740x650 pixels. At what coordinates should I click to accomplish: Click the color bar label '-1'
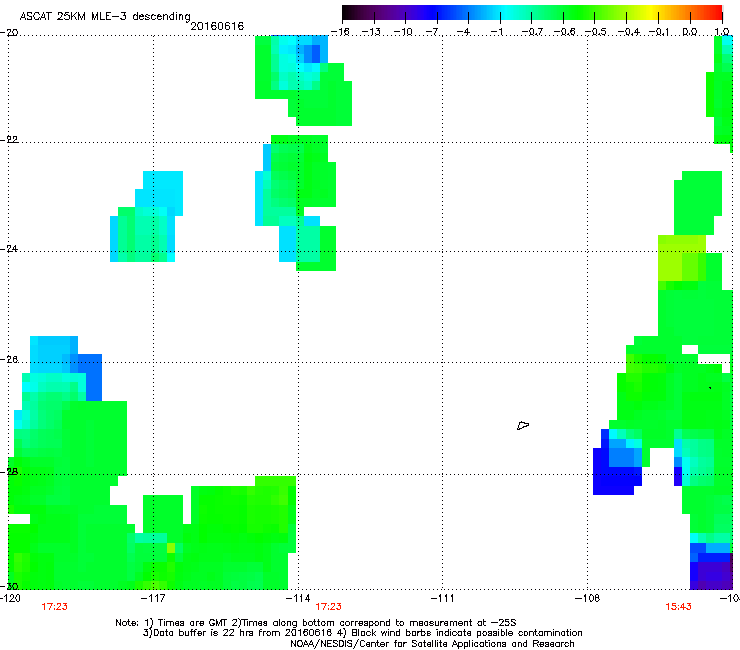(497, 32)
